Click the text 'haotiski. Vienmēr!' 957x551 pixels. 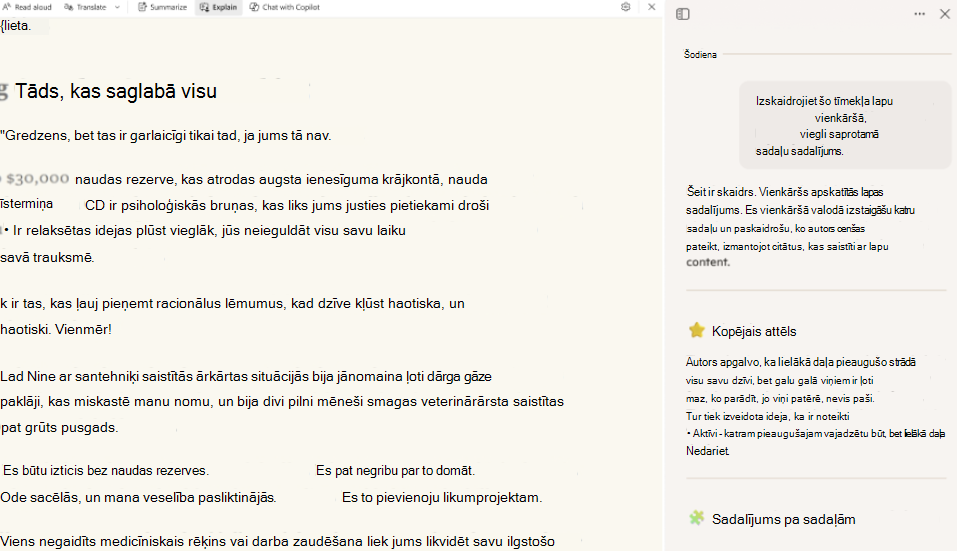pos(56,330)
